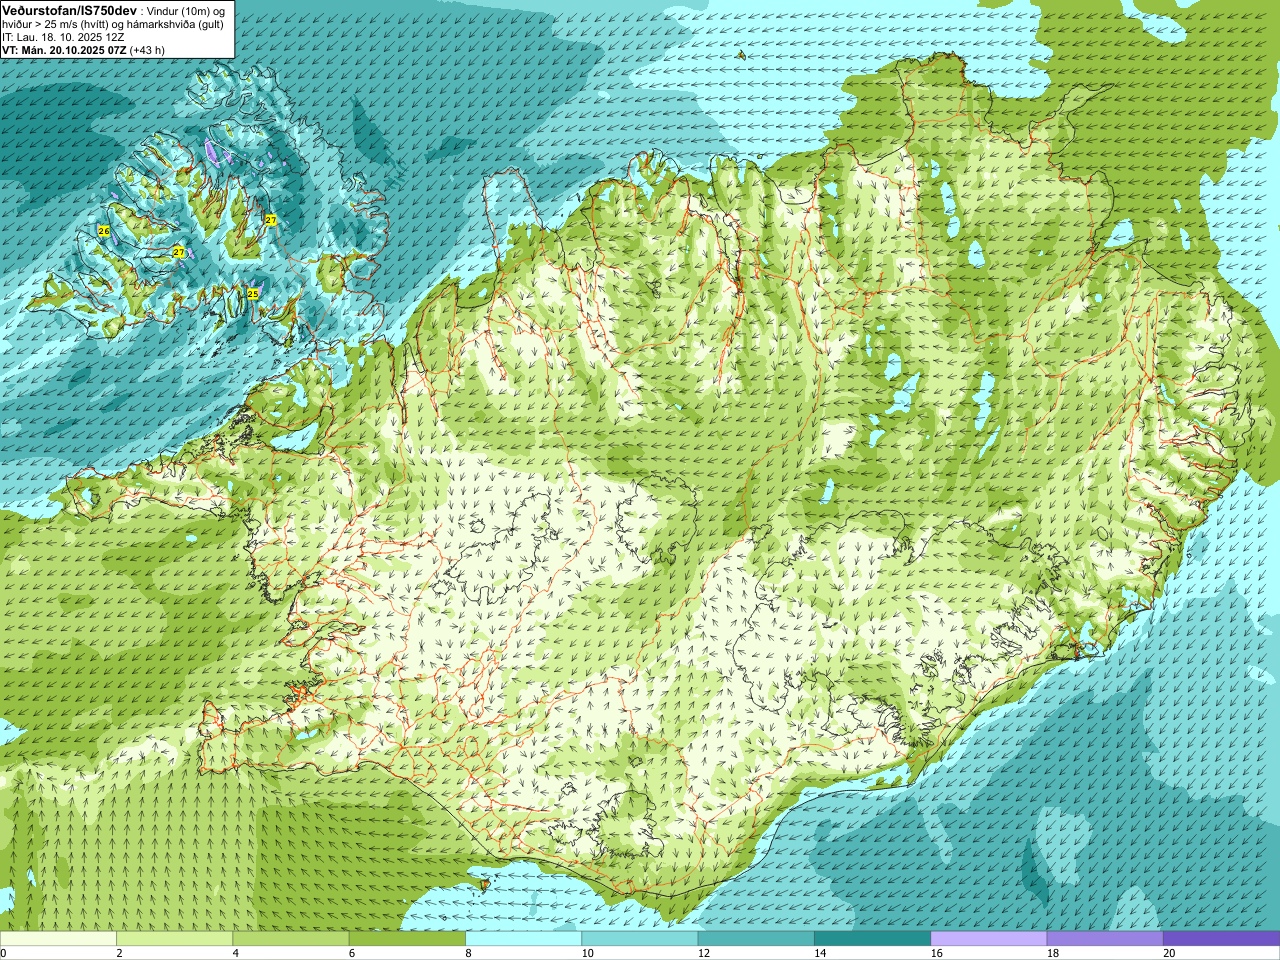This screenshot has height=960, width=1280.
Task: Click the legend scale label "0"
Action: 4,953
